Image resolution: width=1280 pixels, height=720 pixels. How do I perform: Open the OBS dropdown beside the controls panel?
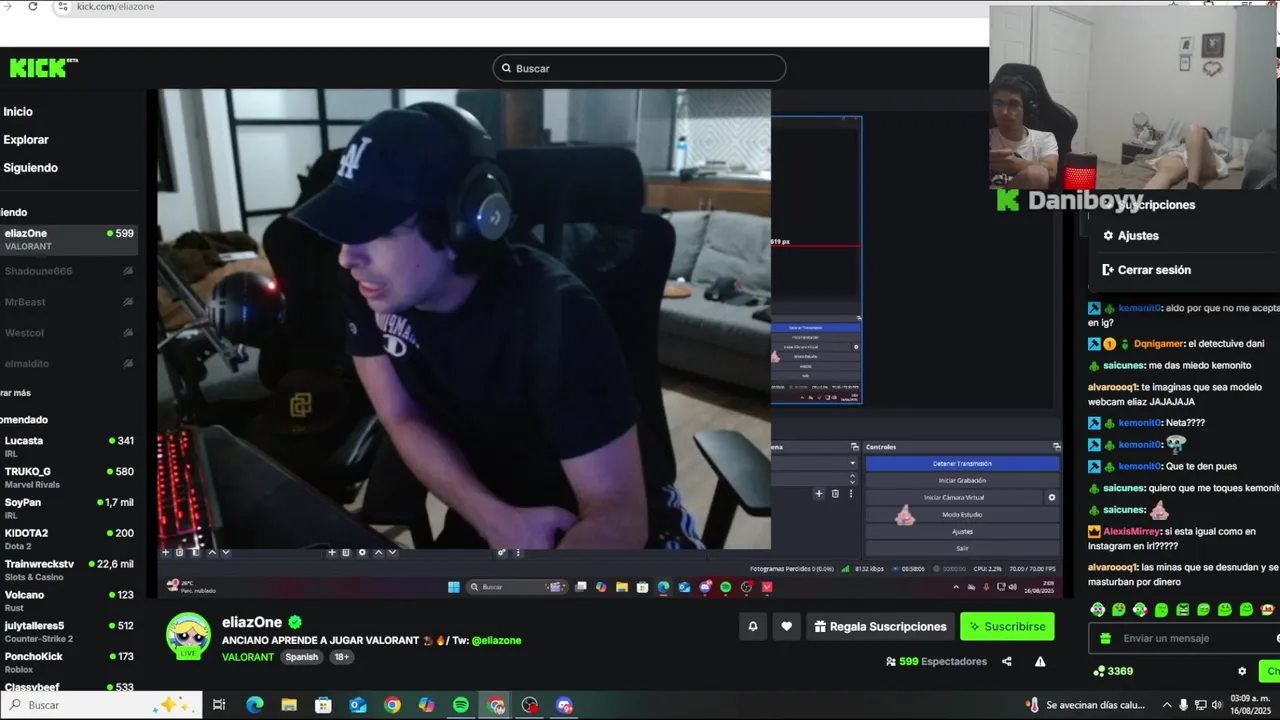click(853, 463)
